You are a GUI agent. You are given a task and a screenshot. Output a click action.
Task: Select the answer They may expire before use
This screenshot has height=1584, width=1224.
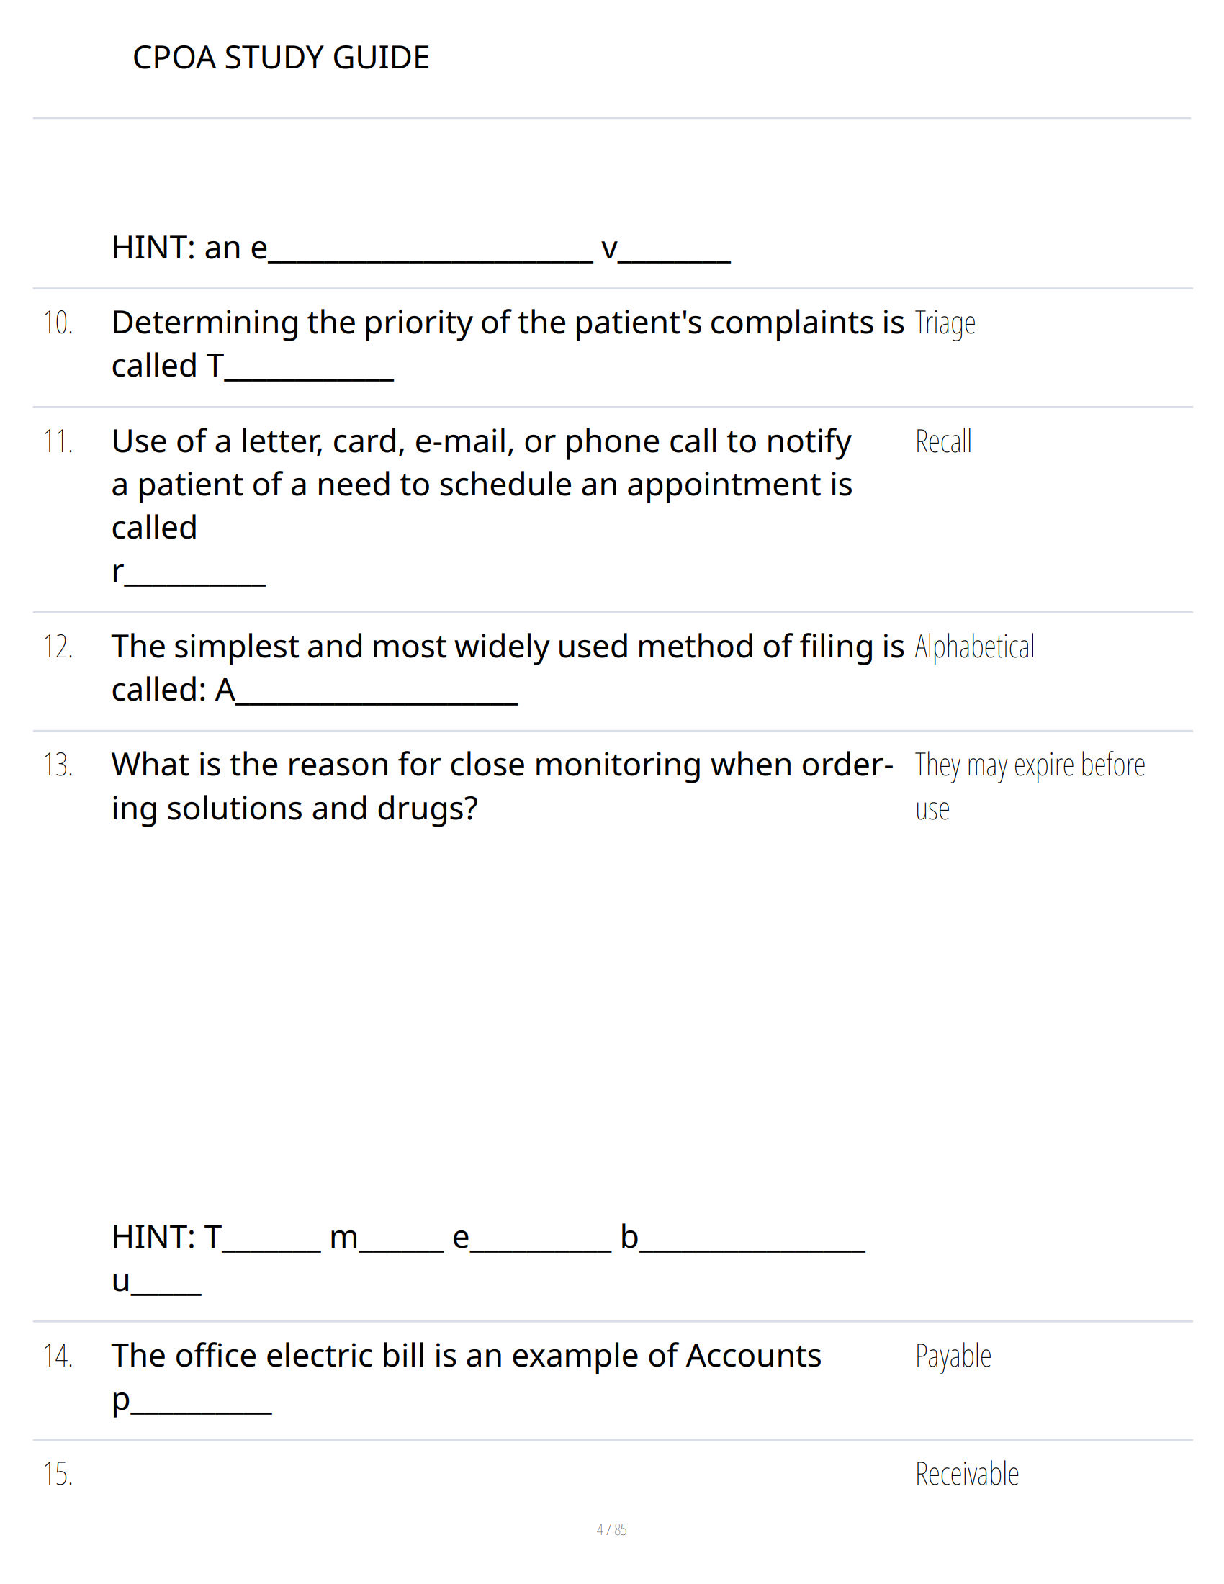[x=1030, y=786]
